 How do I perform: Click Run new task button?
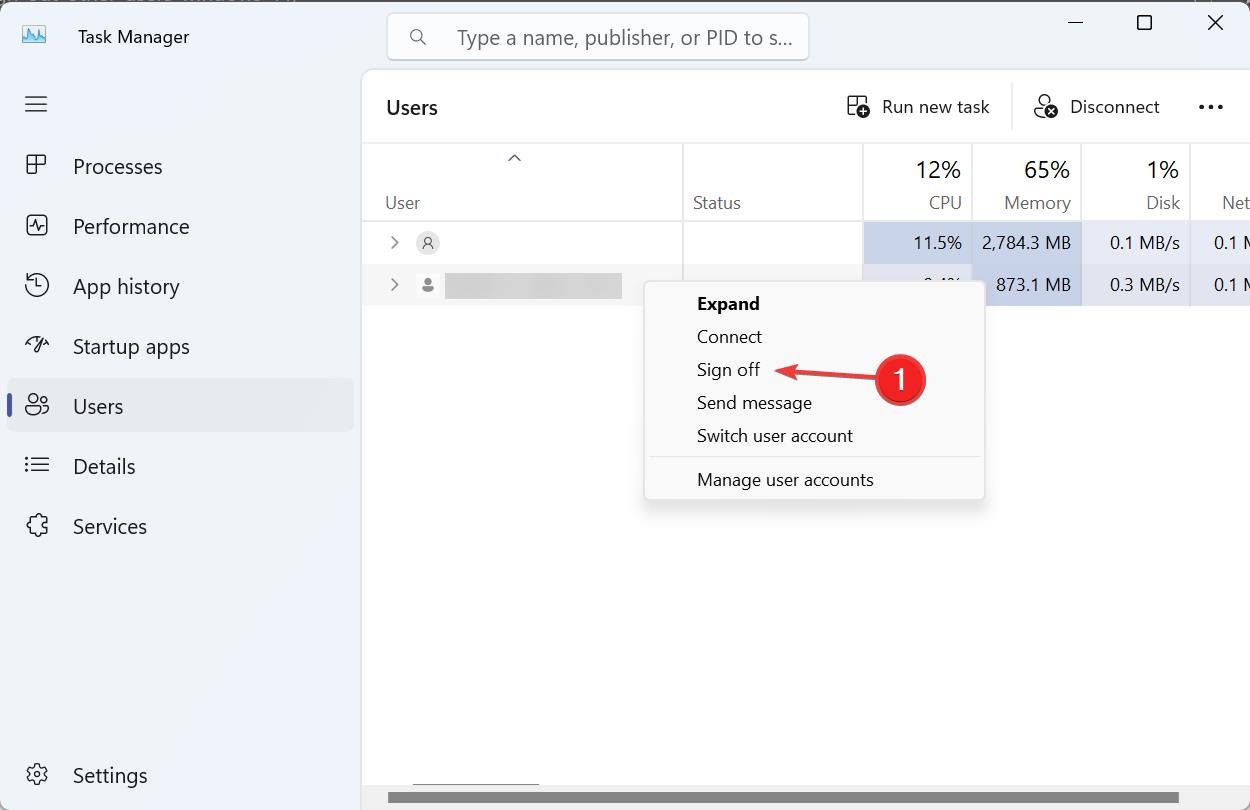(x=918, y=107)
